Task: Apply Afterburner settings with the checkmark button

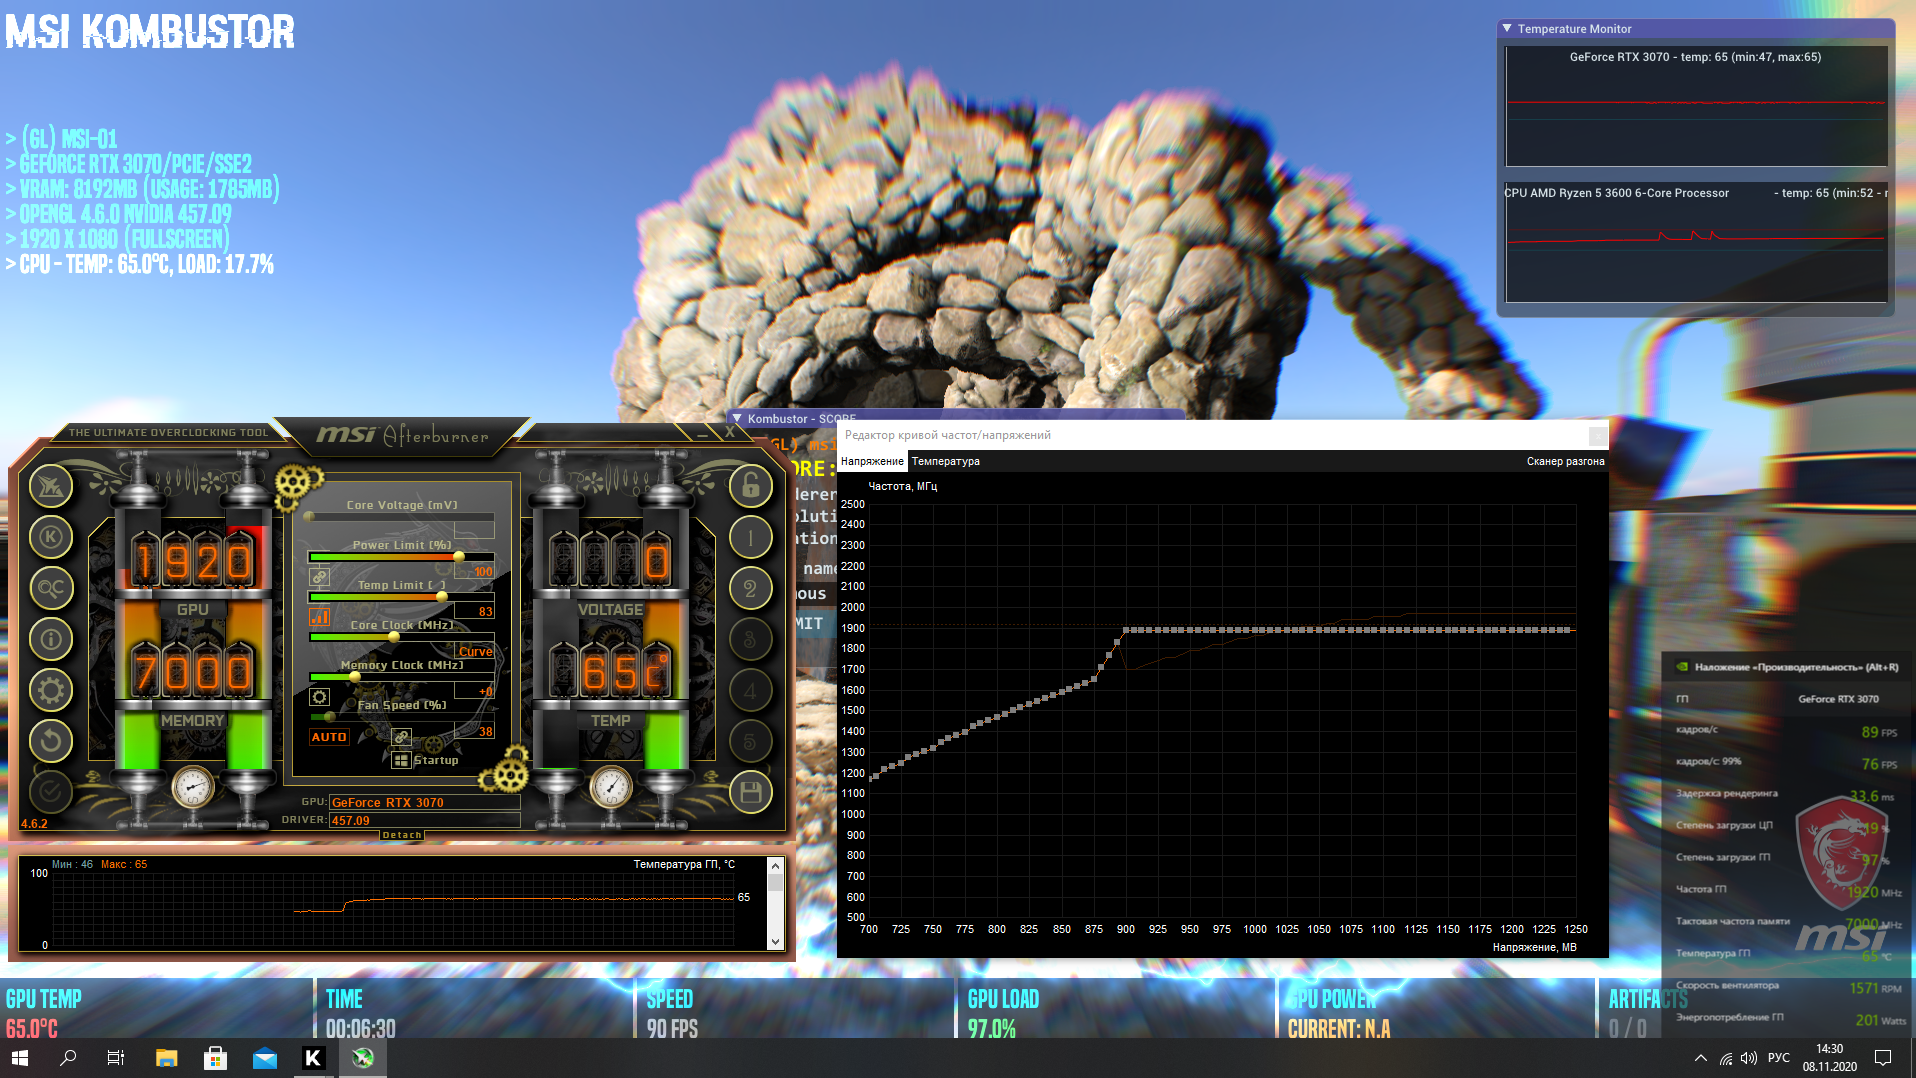Action: coord(51,792)
